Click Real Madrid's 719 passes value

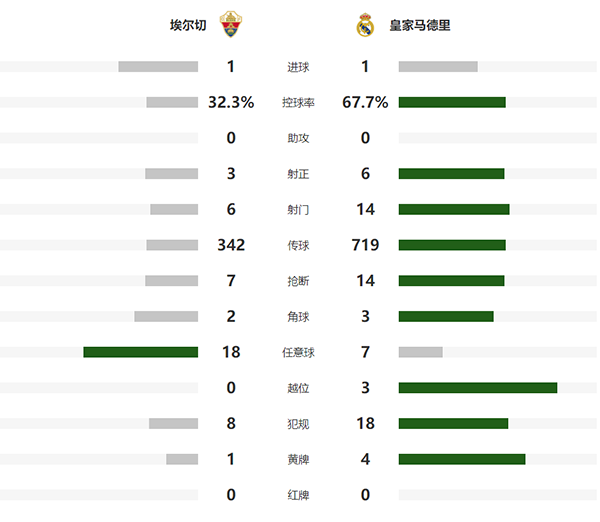[365, 245]
